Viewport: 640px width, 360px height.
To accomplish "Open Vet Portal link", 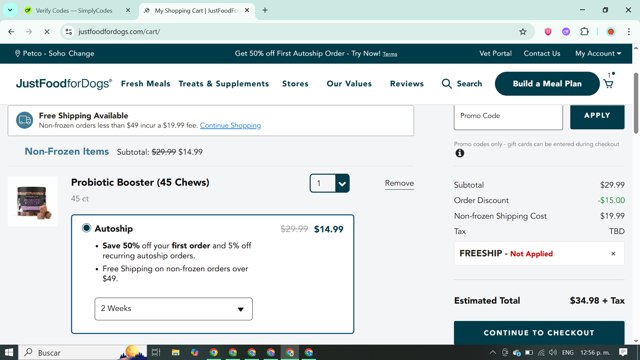I will click(x=496, y=53).
